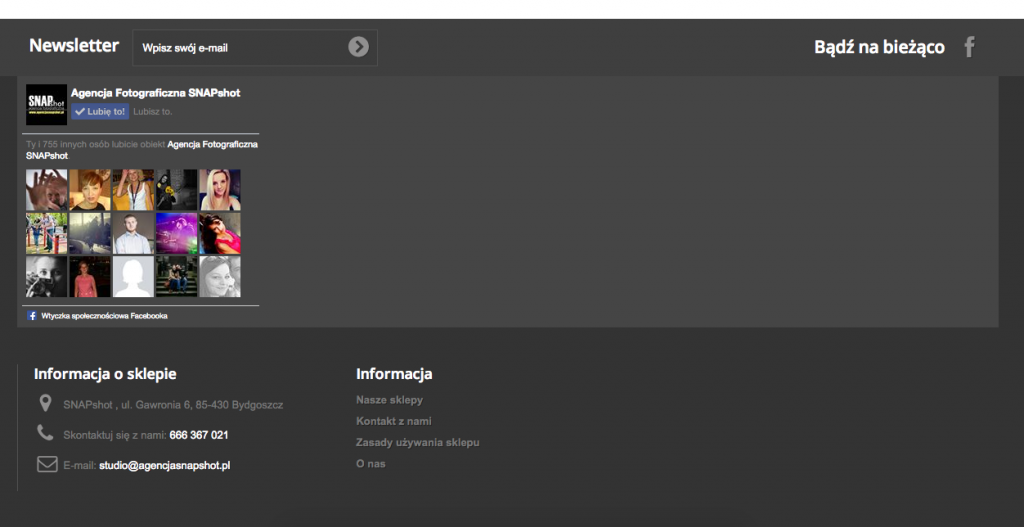Image resolution: width=1024 pixels, height=527 pixels.
Task: Click the map pin icon beside the address
Action: (45, 404)
